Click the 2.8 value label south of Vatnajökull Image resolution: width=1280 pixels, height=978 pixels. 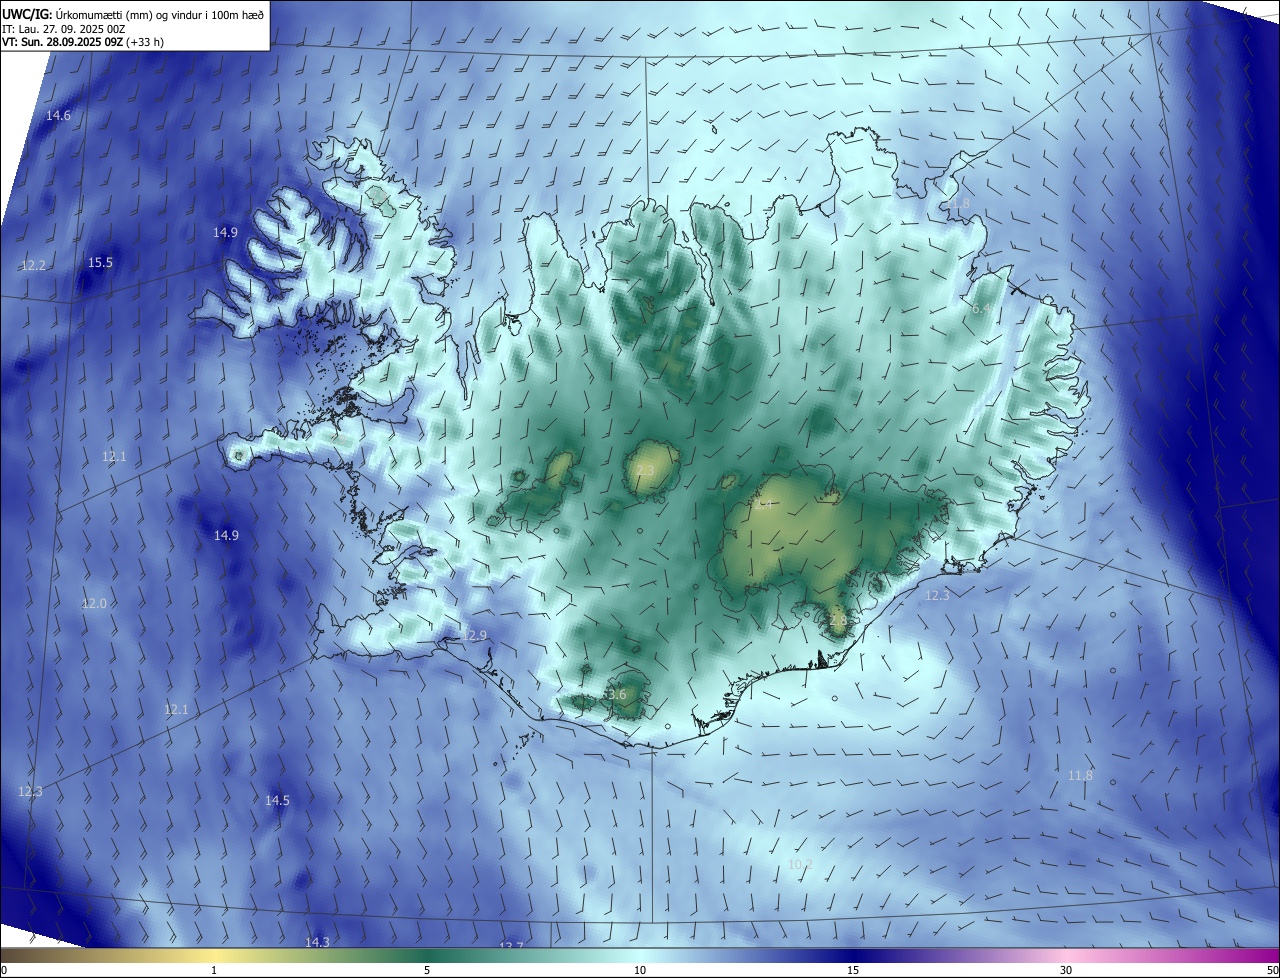click(838, 621)
